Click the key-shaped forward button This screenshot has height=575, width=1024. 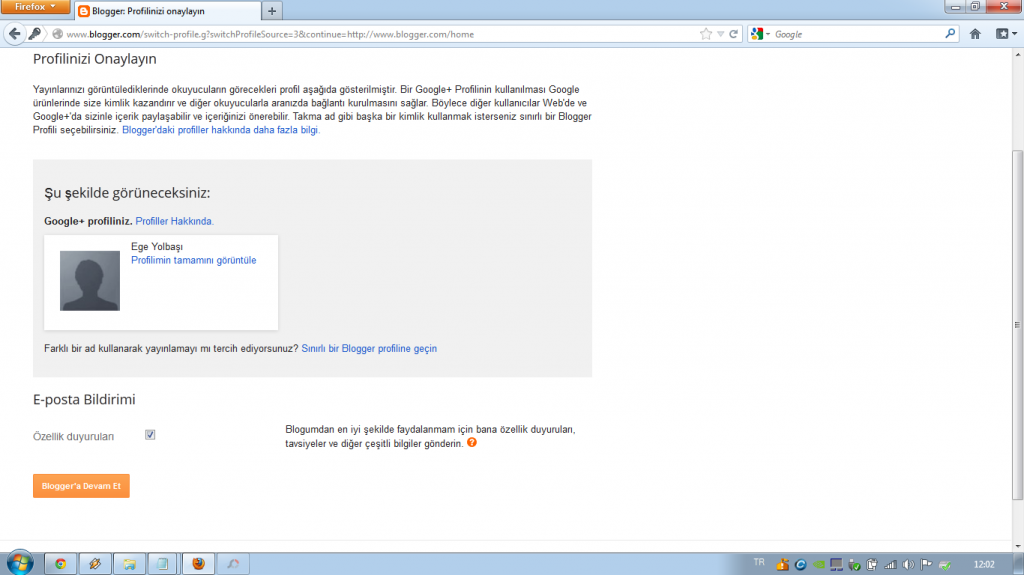pos(35,34)
